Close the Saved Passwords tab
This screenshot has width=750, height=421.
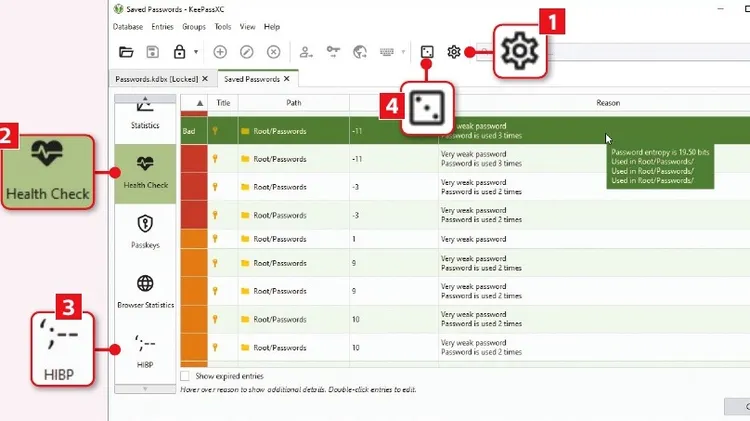[x=287, y=78]
